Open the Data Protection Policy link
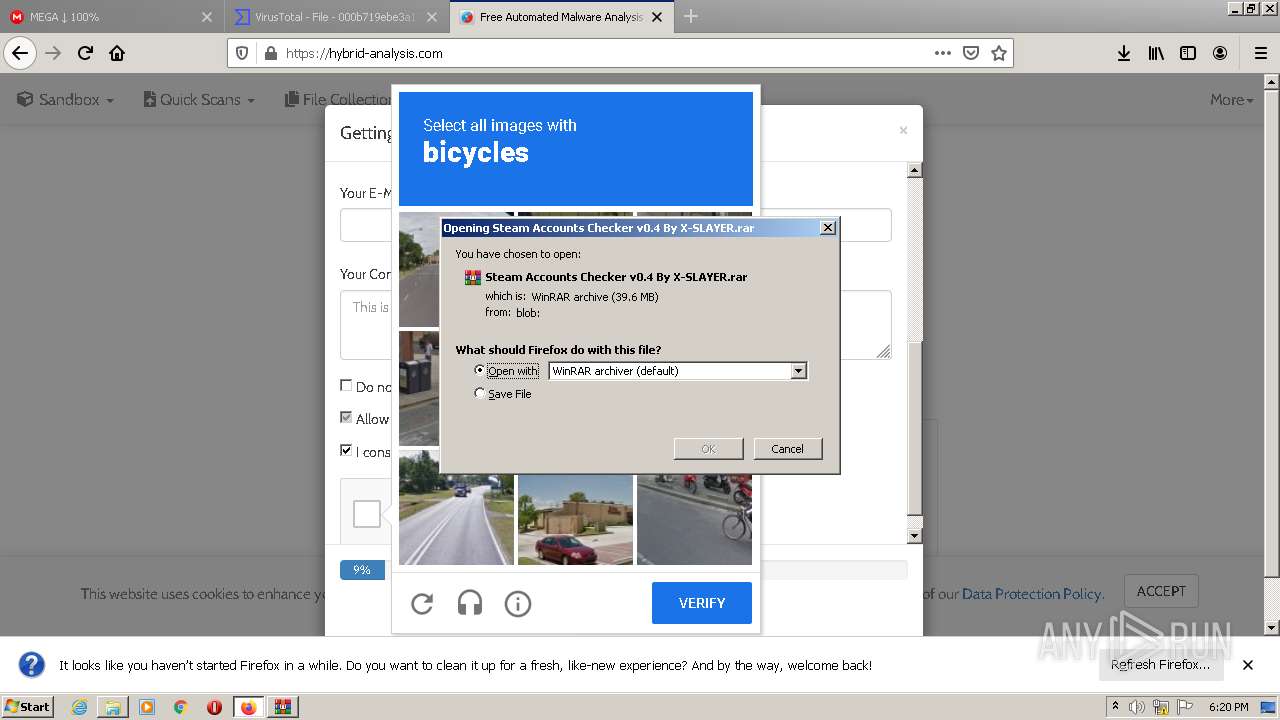The height and width of the screenshot is (720, 1280). tap(1031, 594)
